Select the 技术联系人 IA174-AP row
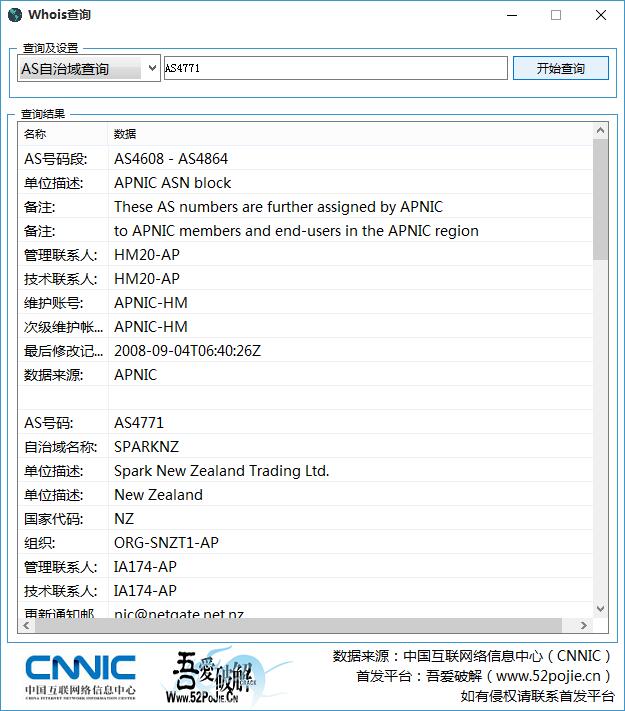This screenshot has height=711, width=625. pyautogui.click(x=305, y=591)
